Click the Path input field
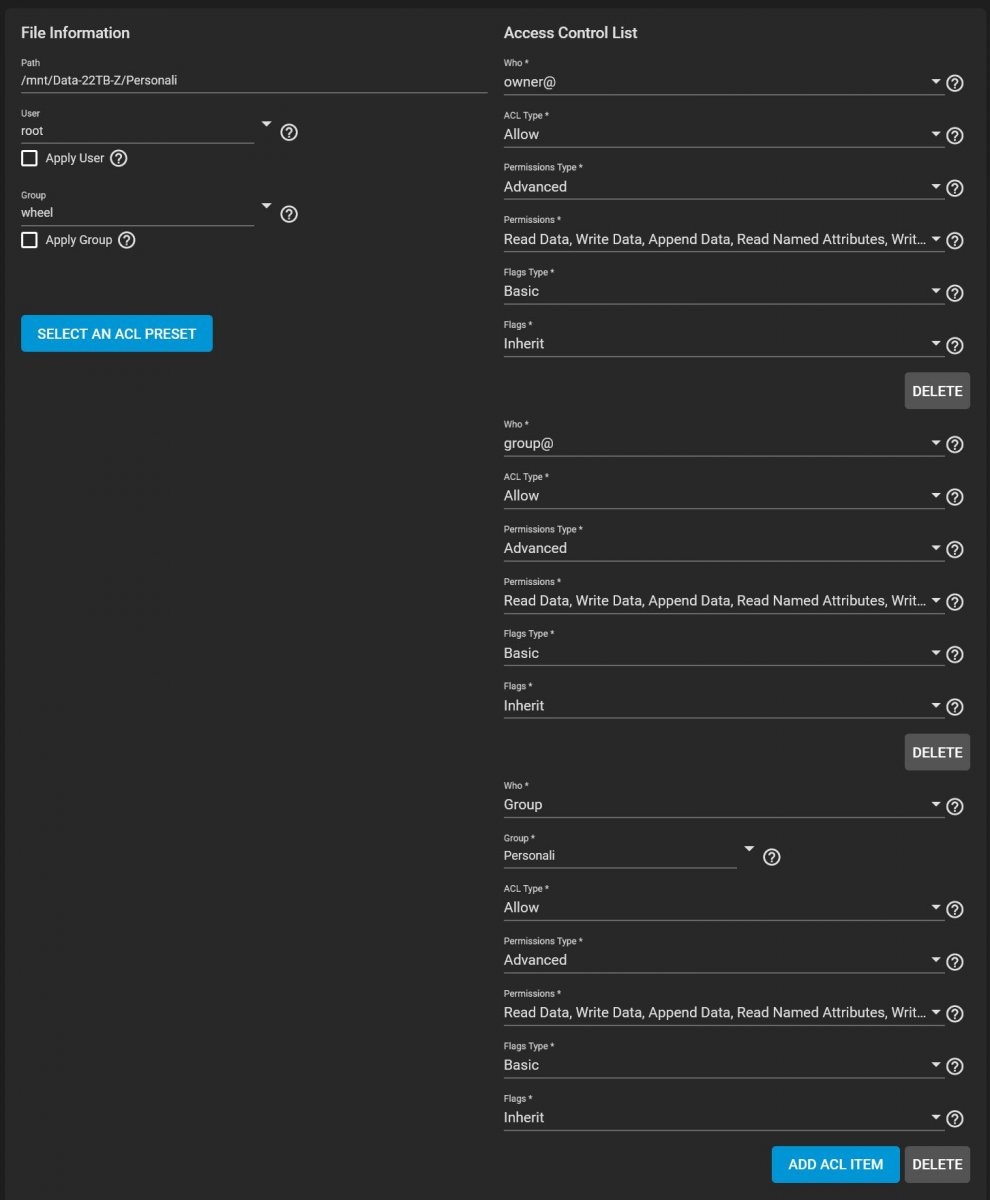 click(x=254, y=80)
